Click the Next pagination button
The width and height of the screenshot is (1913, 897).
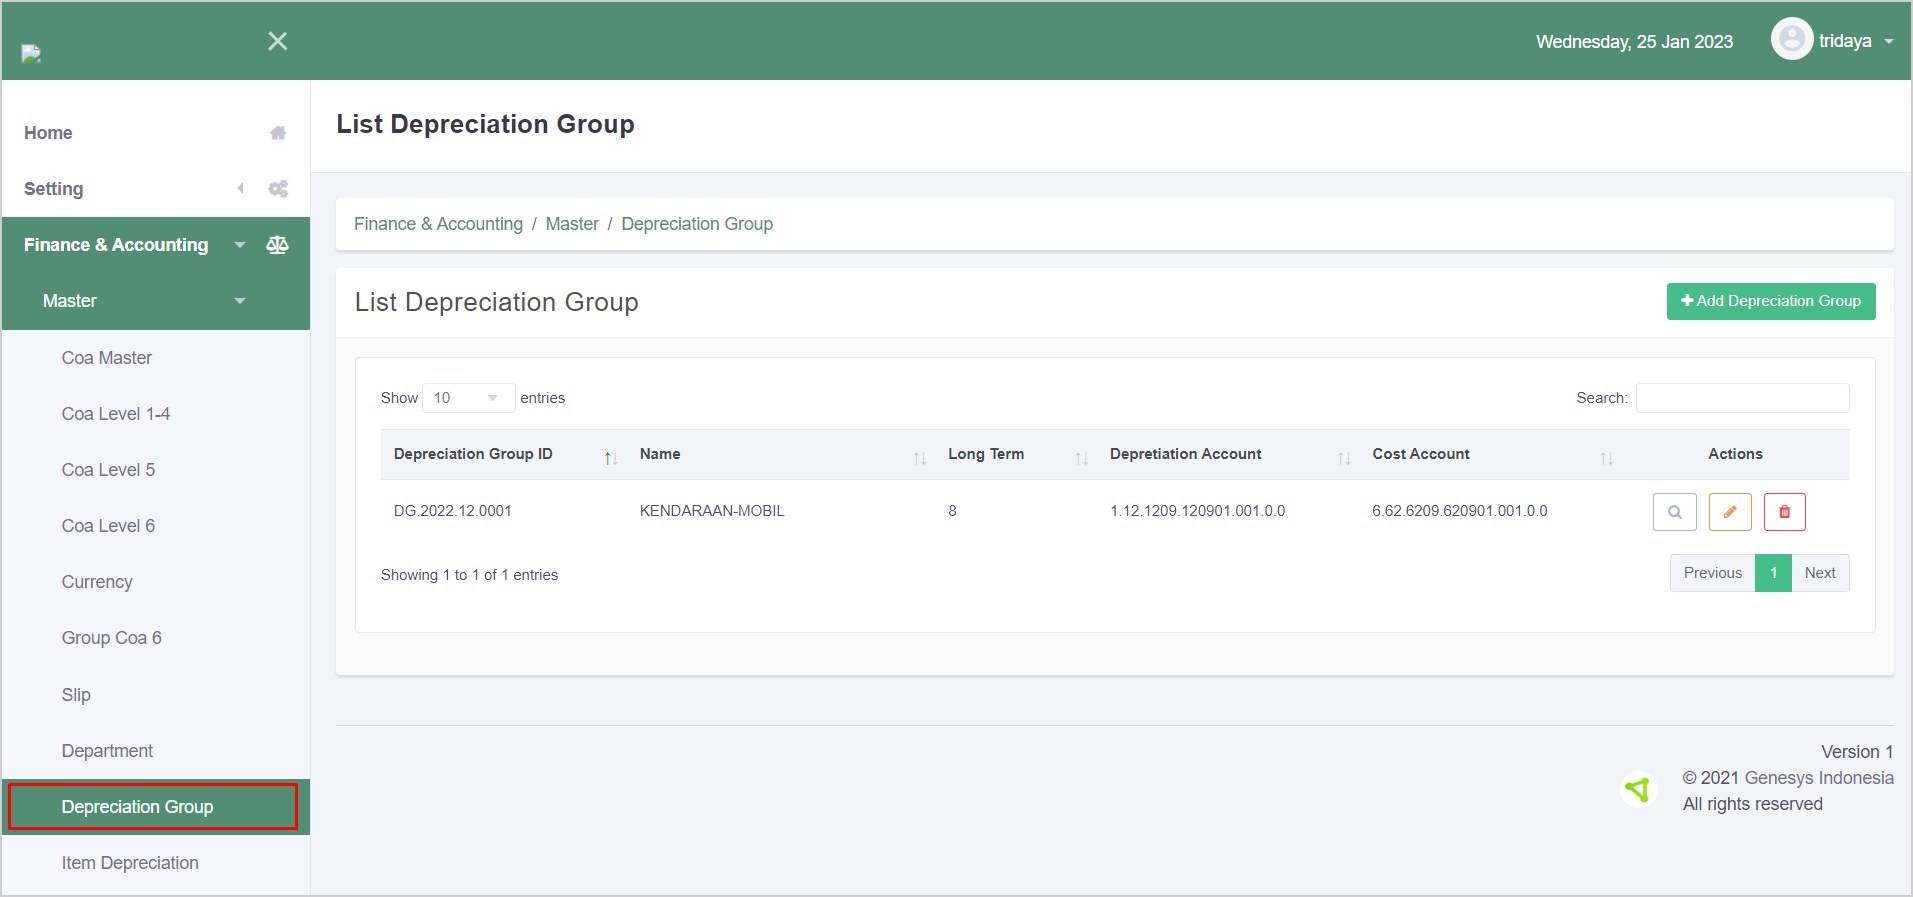1819,573
